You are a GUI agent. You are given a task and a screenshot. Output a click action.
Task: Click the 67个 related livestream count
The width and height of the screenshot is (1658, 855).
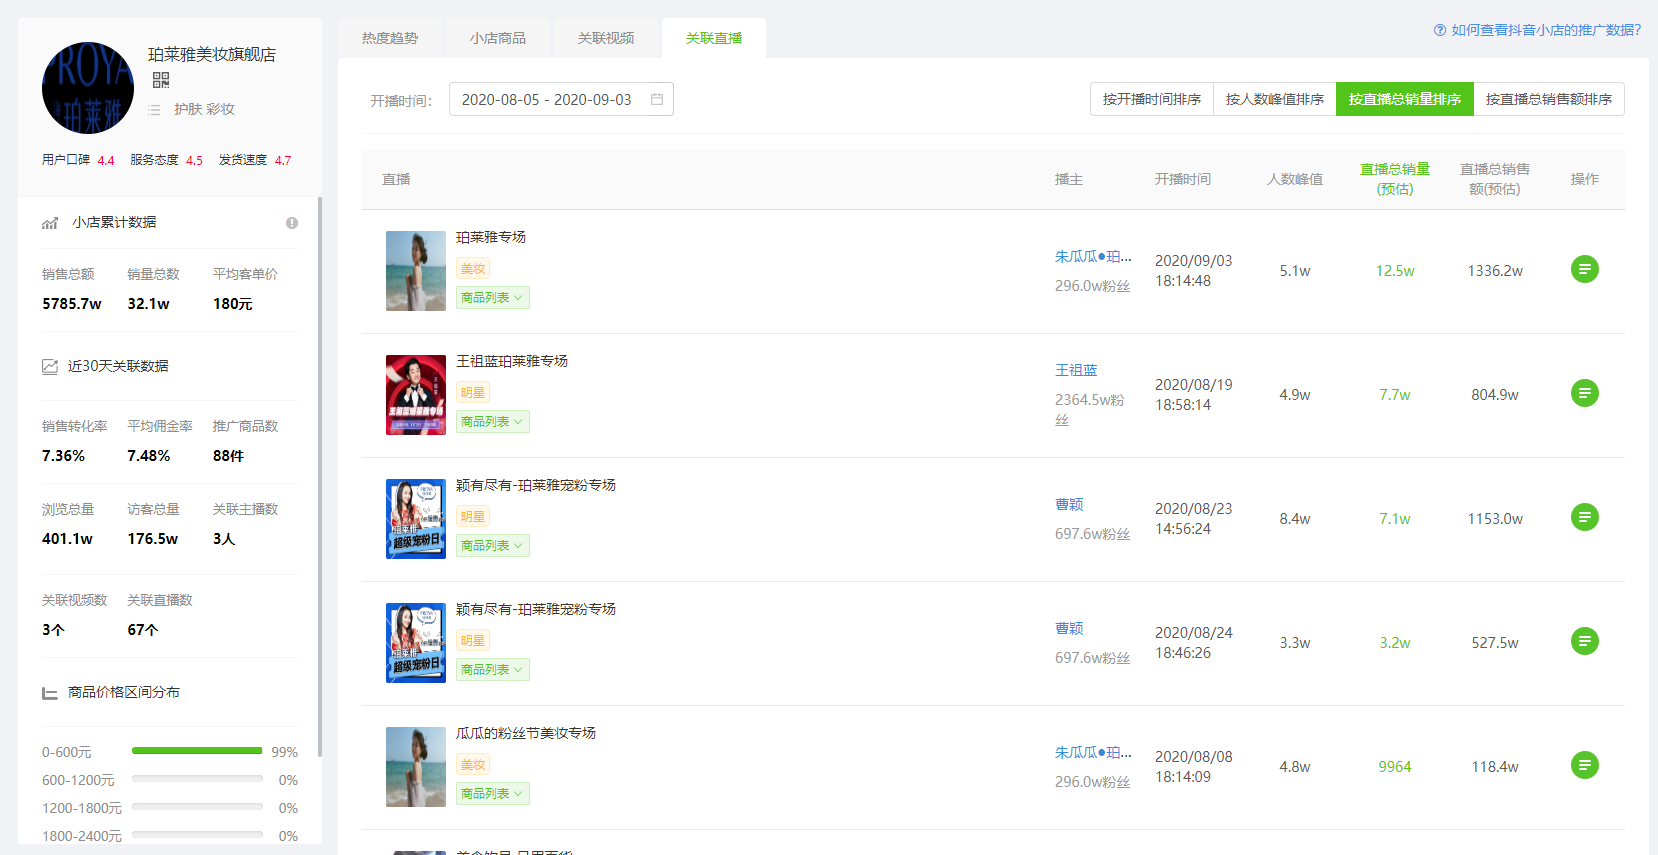pyautogui.click(x=143, y=630)
